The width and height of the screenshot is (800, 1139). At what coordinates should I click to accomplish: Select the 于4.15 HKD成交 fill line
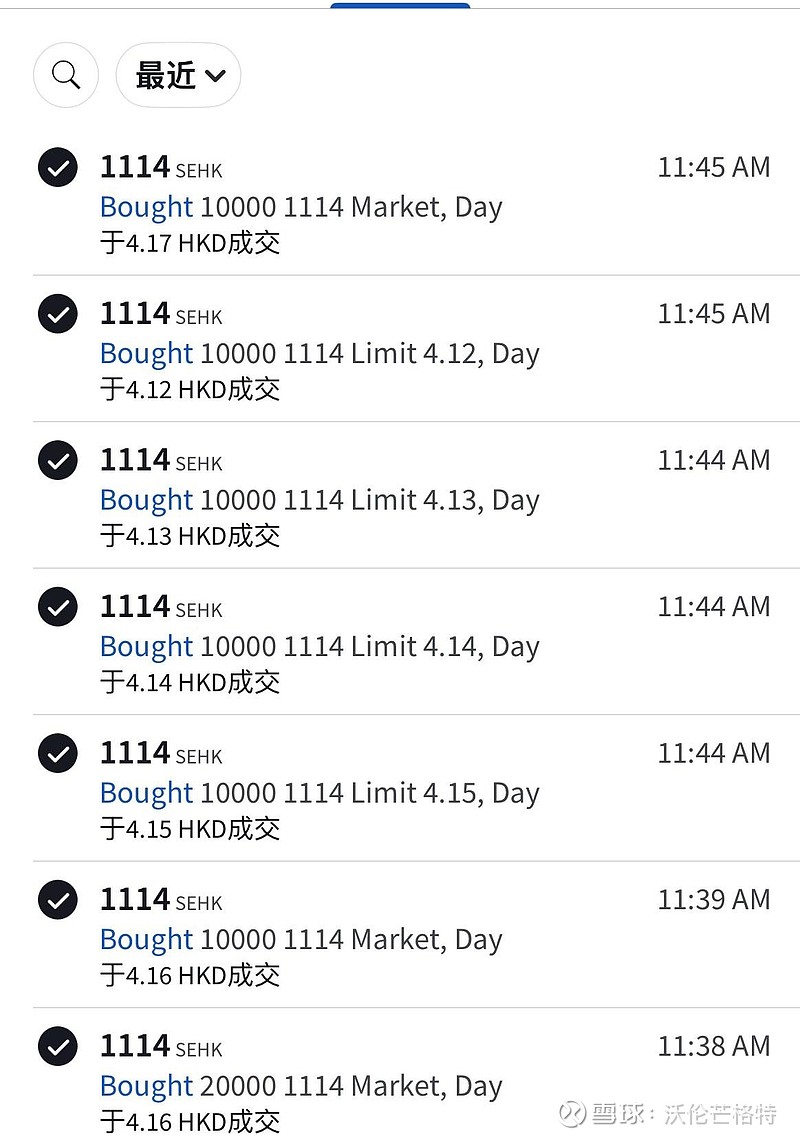click(x=190, y=829)
